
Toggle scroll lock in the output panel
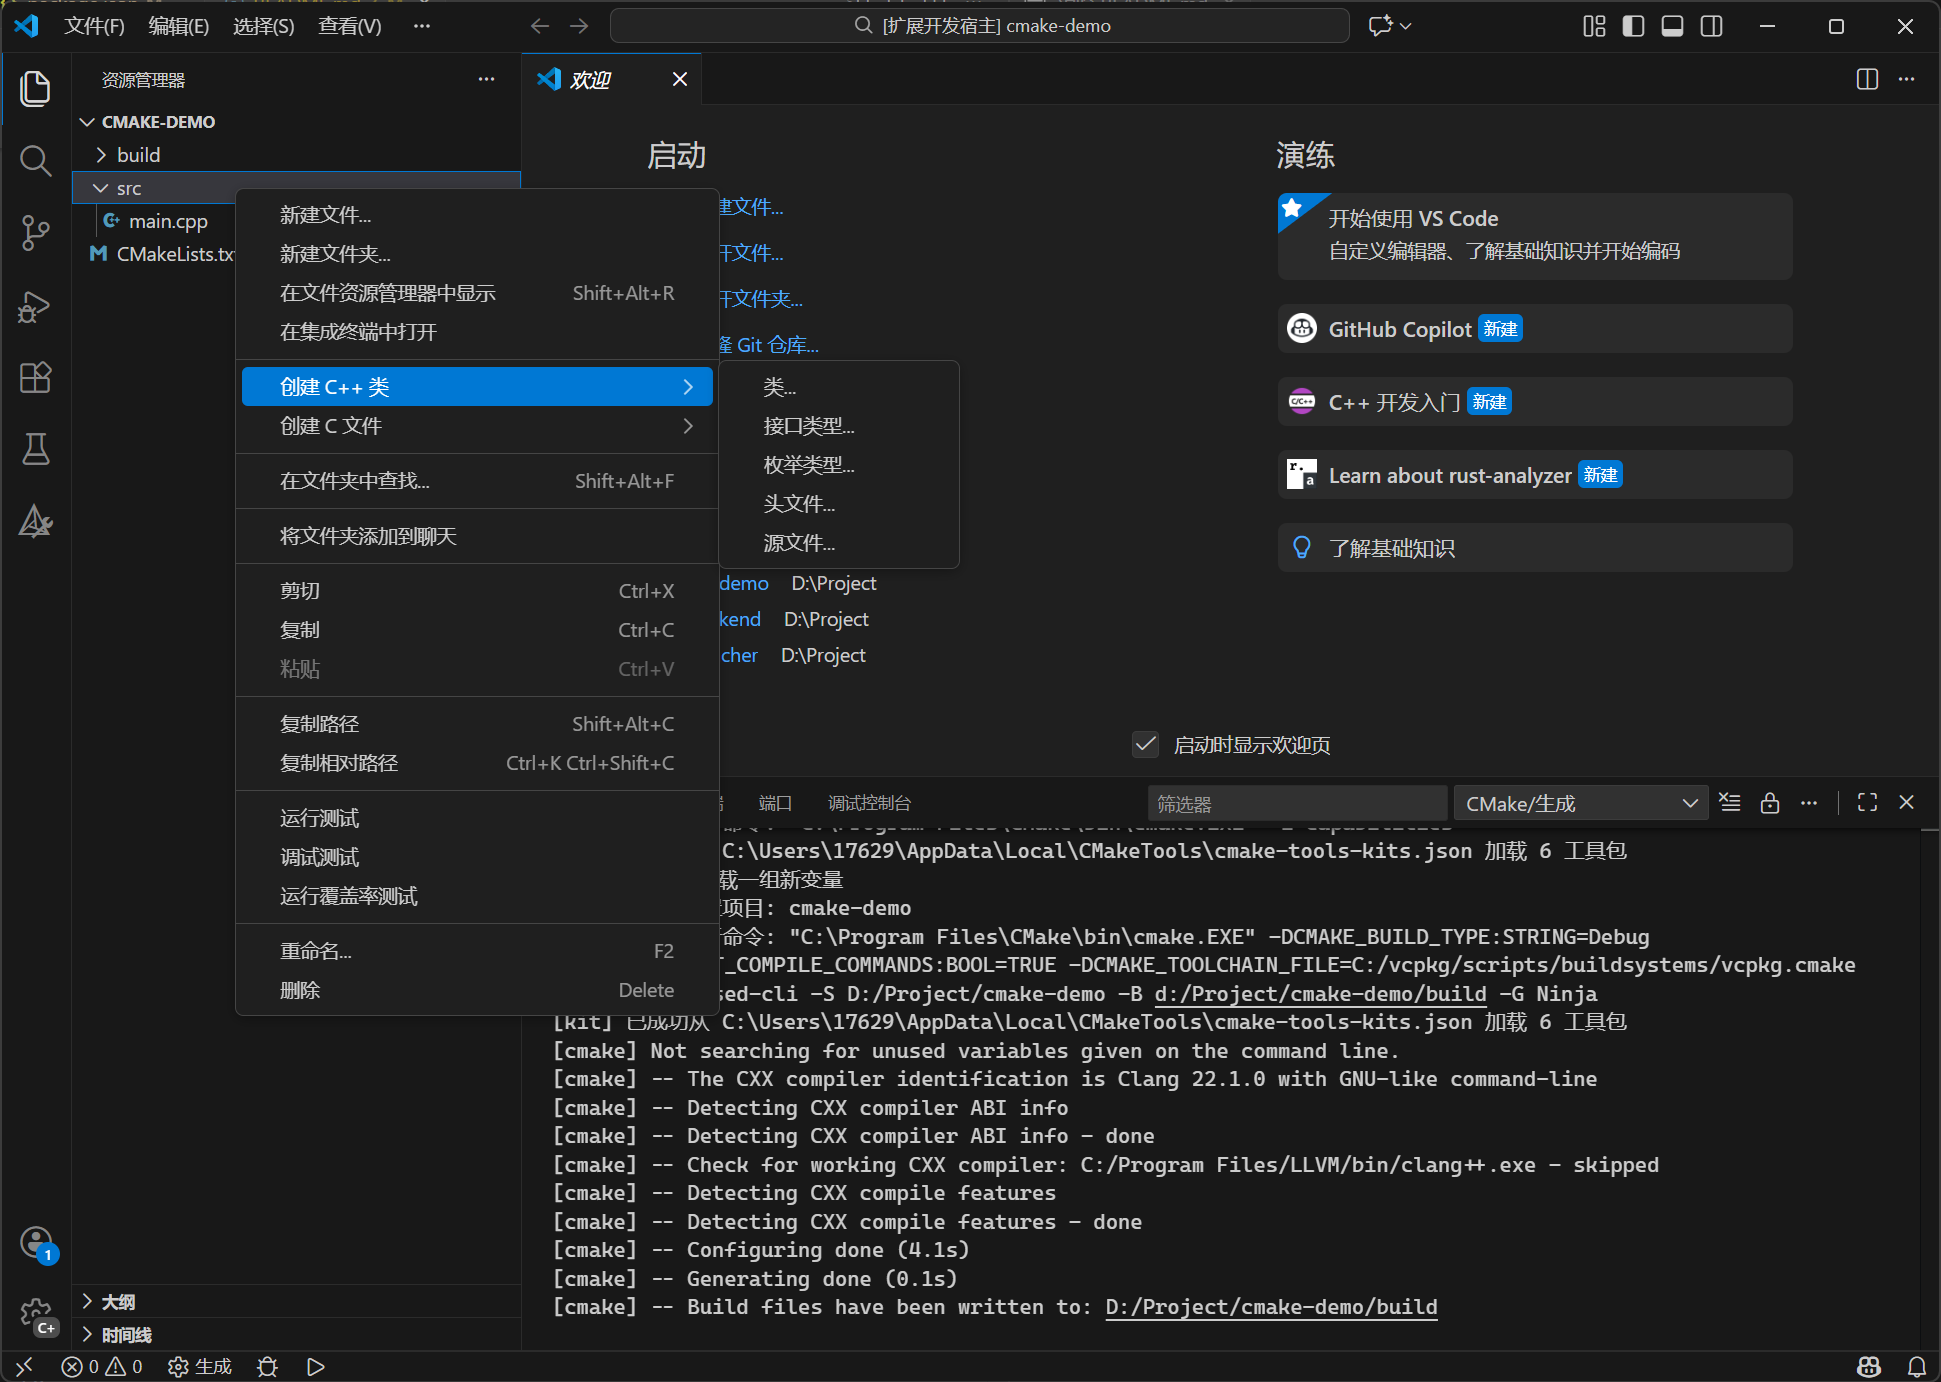click(x=1770, y=802)
